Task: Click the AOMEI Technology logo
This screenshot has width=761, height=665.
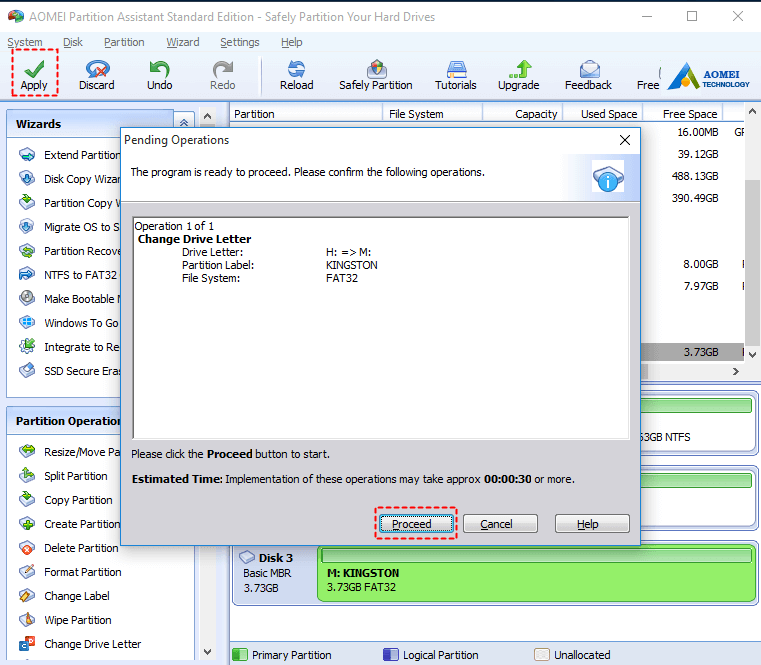Action: click(x=709, y=76)
